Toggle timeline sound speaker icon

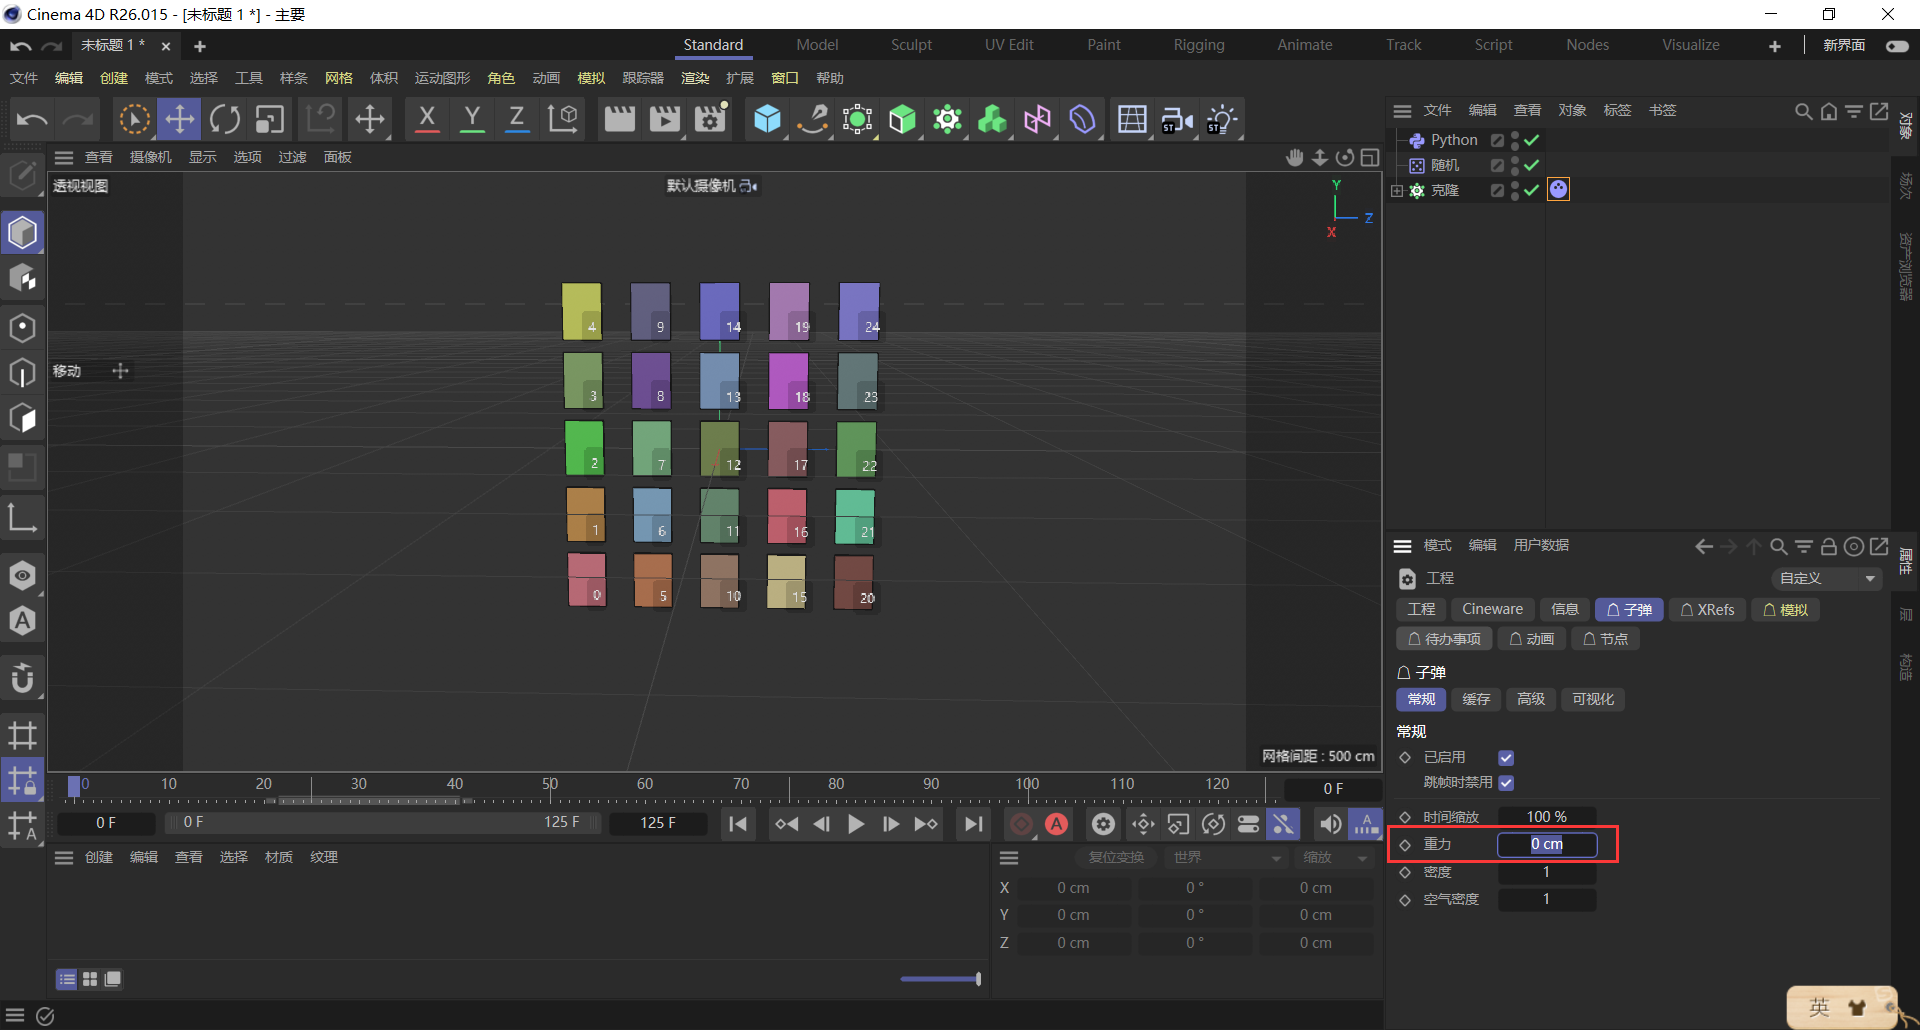point(1330,824)
